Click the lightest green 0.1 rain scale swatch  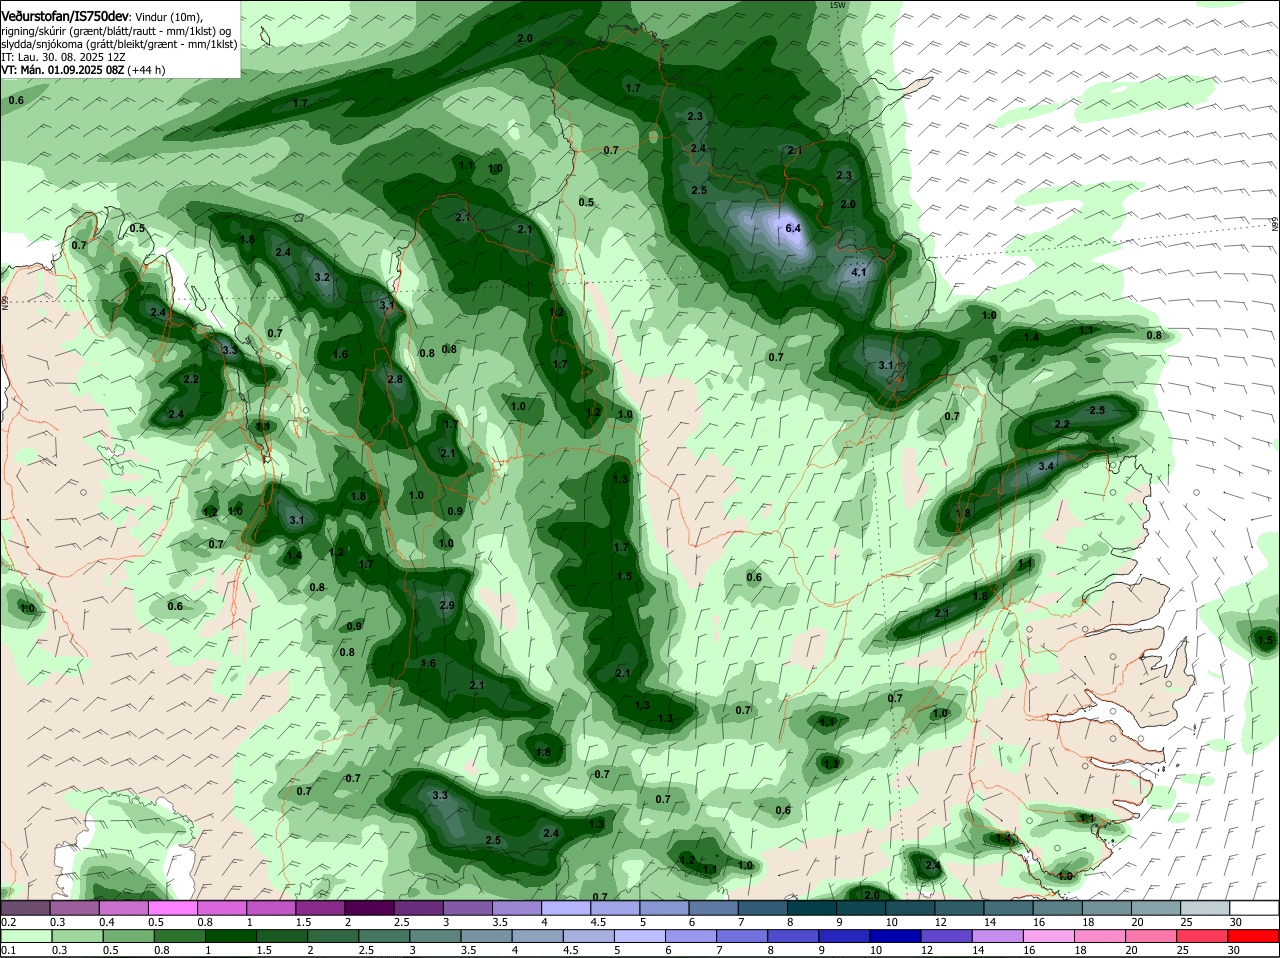25,936
